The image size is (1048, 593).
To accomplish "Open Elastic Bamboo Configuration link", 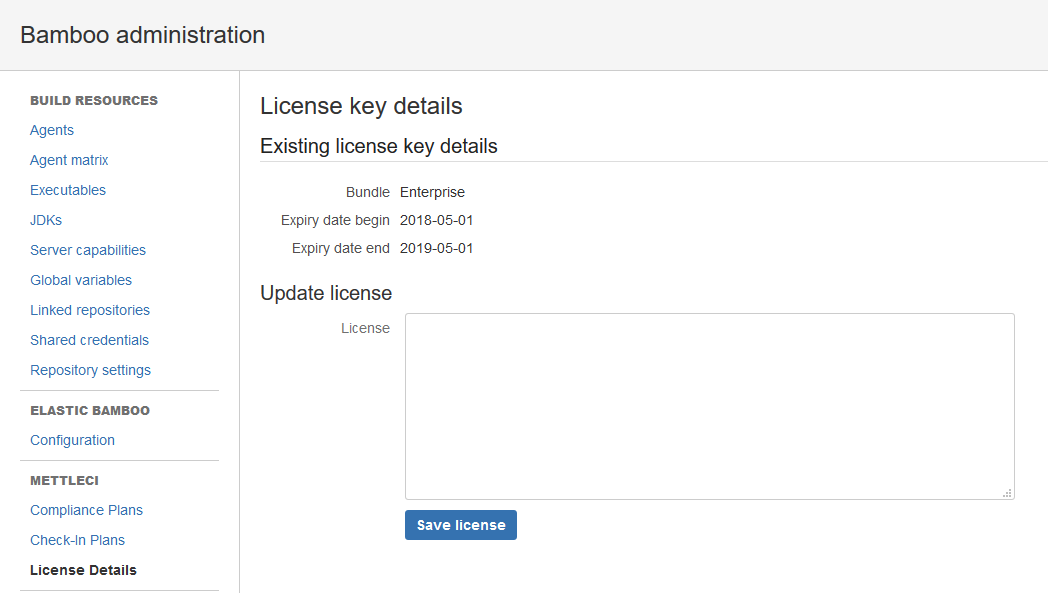I will coord(72,440).
